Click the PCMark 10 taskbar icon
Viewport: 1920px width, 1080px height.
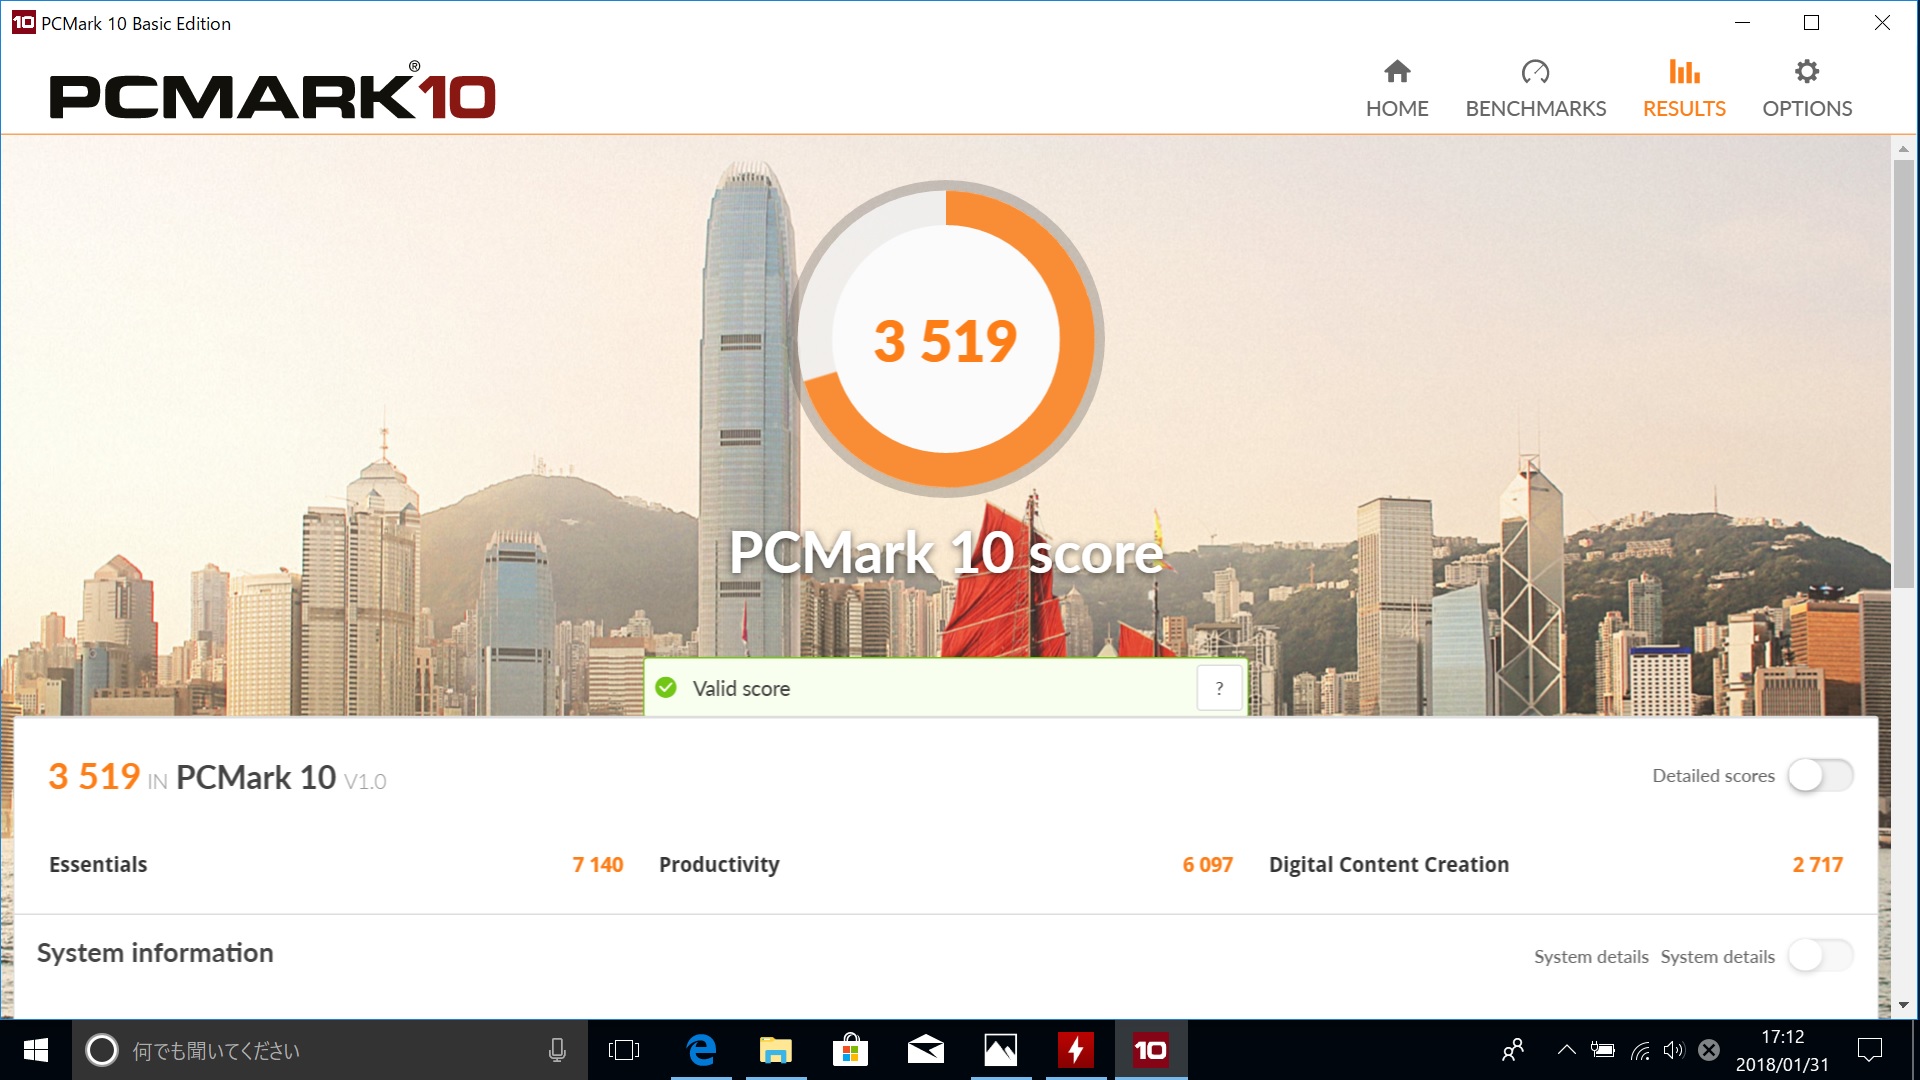tap(1151, 1050)
